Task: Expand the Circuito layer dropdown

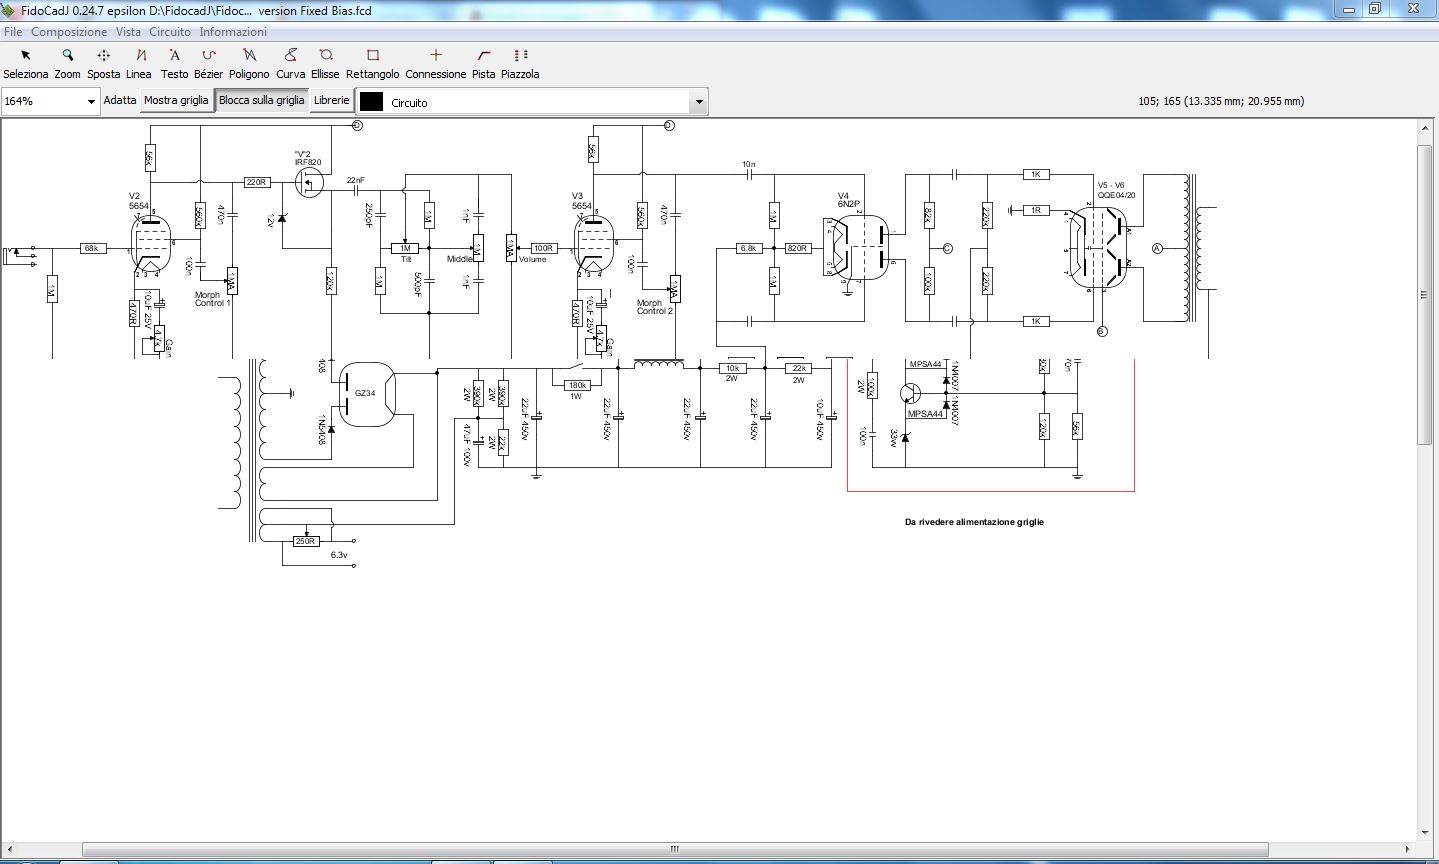Action: tap(699, 102)
